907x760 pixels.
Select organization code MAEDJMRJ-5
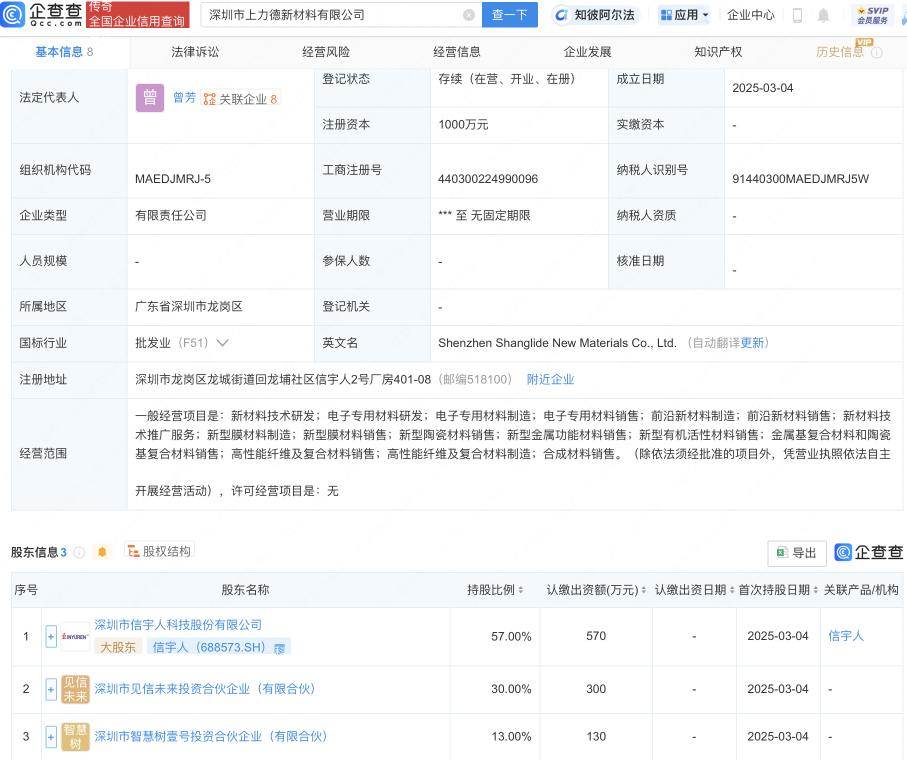pos(173,179)
